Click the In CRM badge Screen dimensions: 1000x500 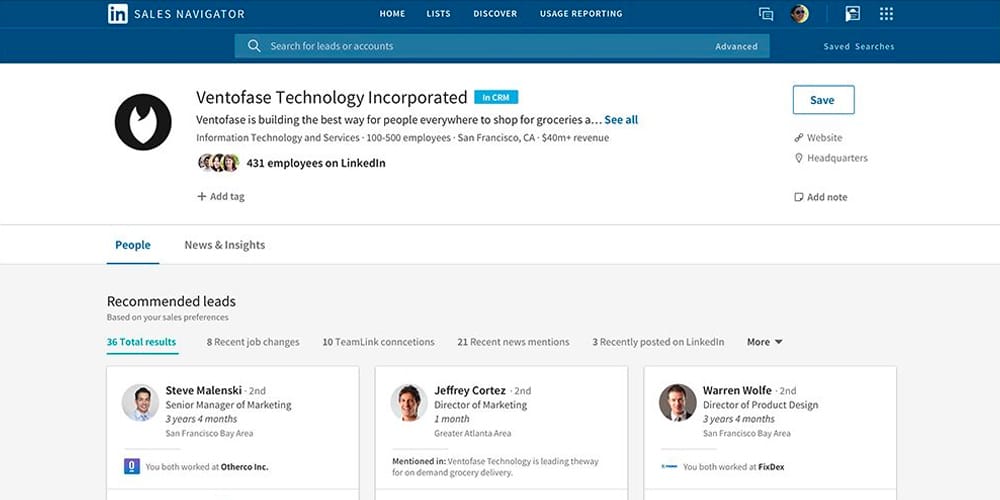pos(496,98)
